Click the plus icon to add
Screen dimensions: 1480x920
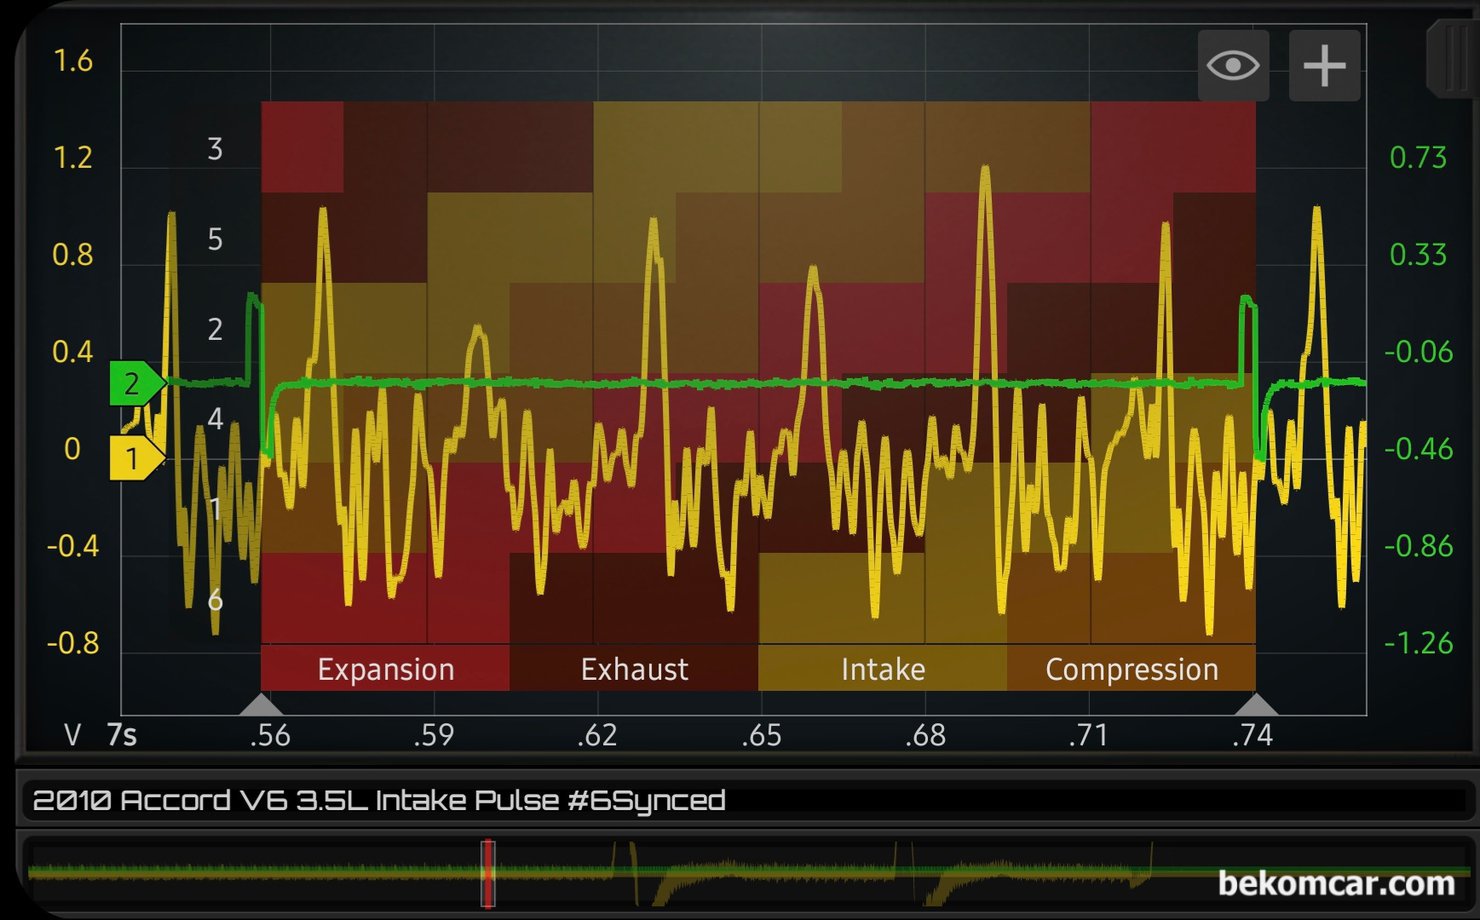pos(1324,66)
